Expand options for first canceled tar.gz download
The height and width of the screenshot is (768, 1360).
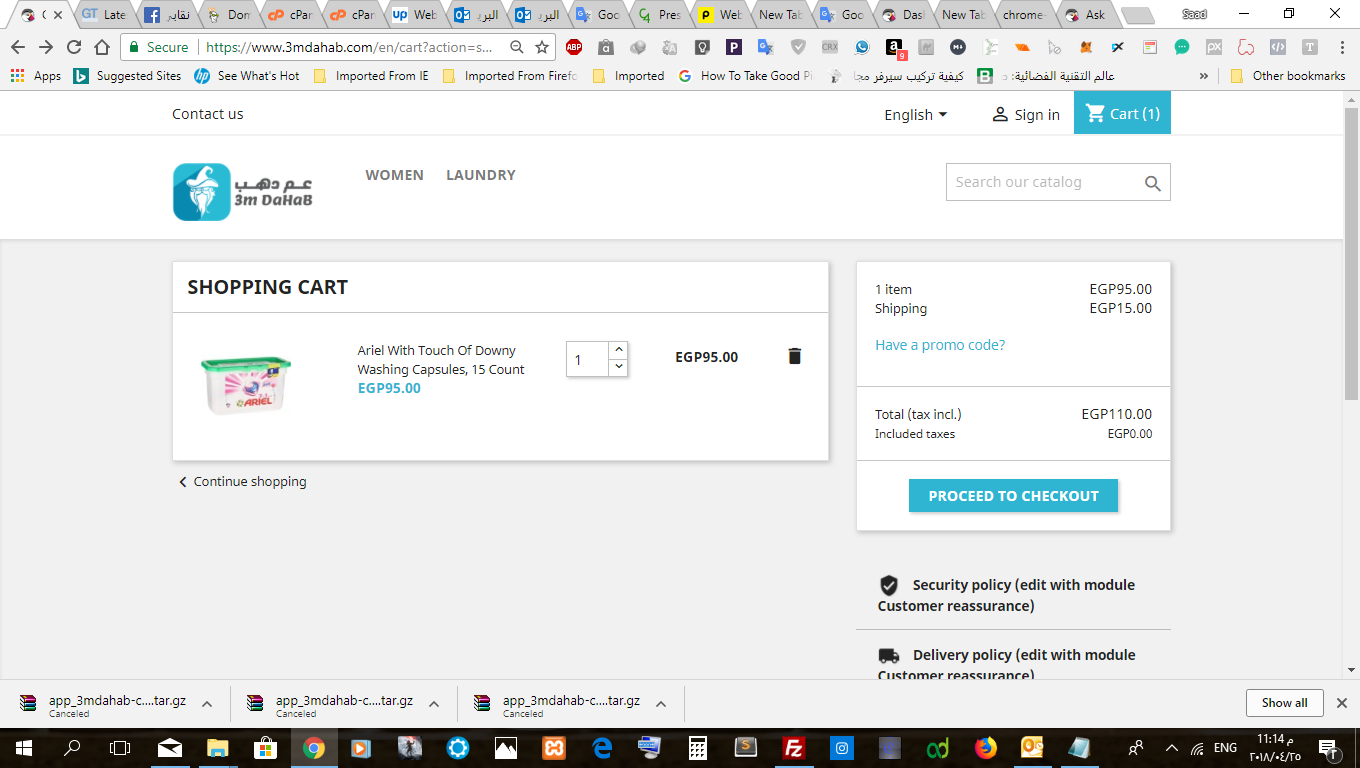[x=207, y=704]
